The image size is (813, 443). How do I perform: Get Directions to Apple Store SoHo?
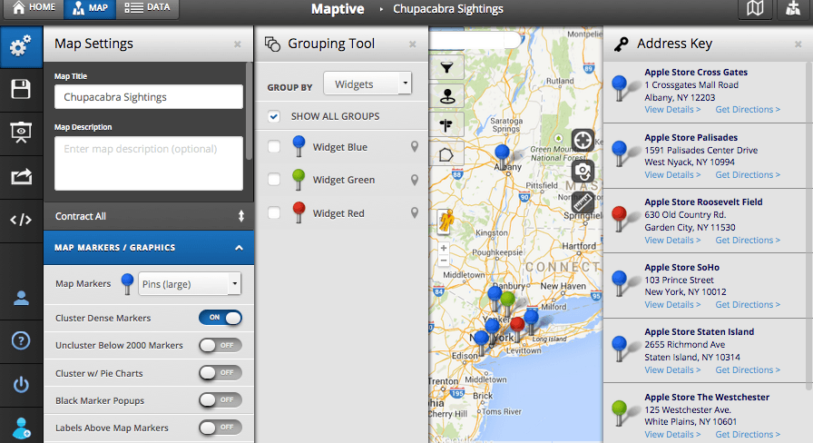click(748, 304)
